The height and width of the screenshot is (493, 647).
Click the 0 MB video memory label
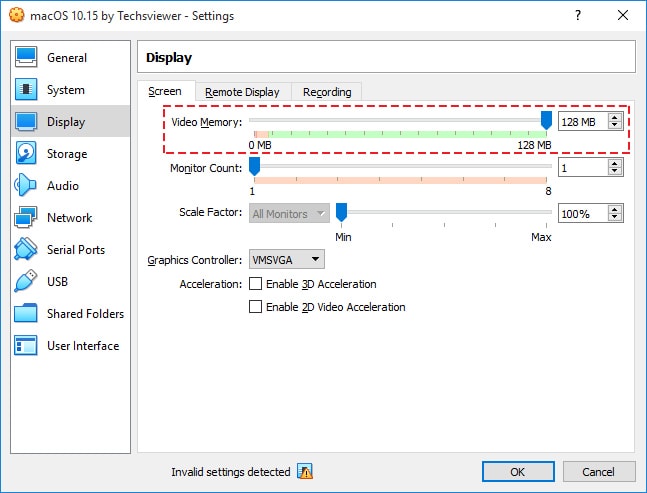tap(260, 145)
